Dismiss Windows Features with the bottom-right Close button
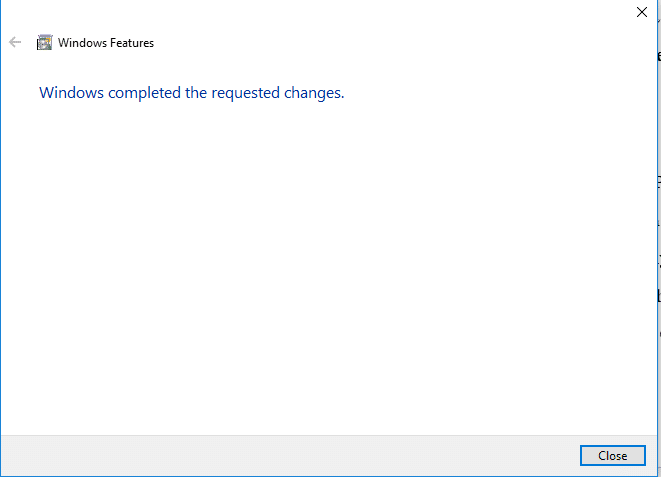The height and width of the screenshot is (477, 661). [613, 456]
